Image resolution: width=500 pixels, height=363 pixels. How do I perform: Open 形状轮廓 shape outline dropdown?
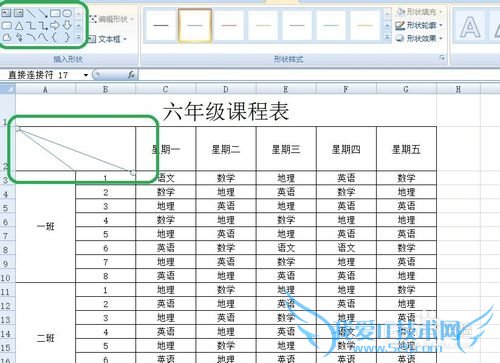419,25
